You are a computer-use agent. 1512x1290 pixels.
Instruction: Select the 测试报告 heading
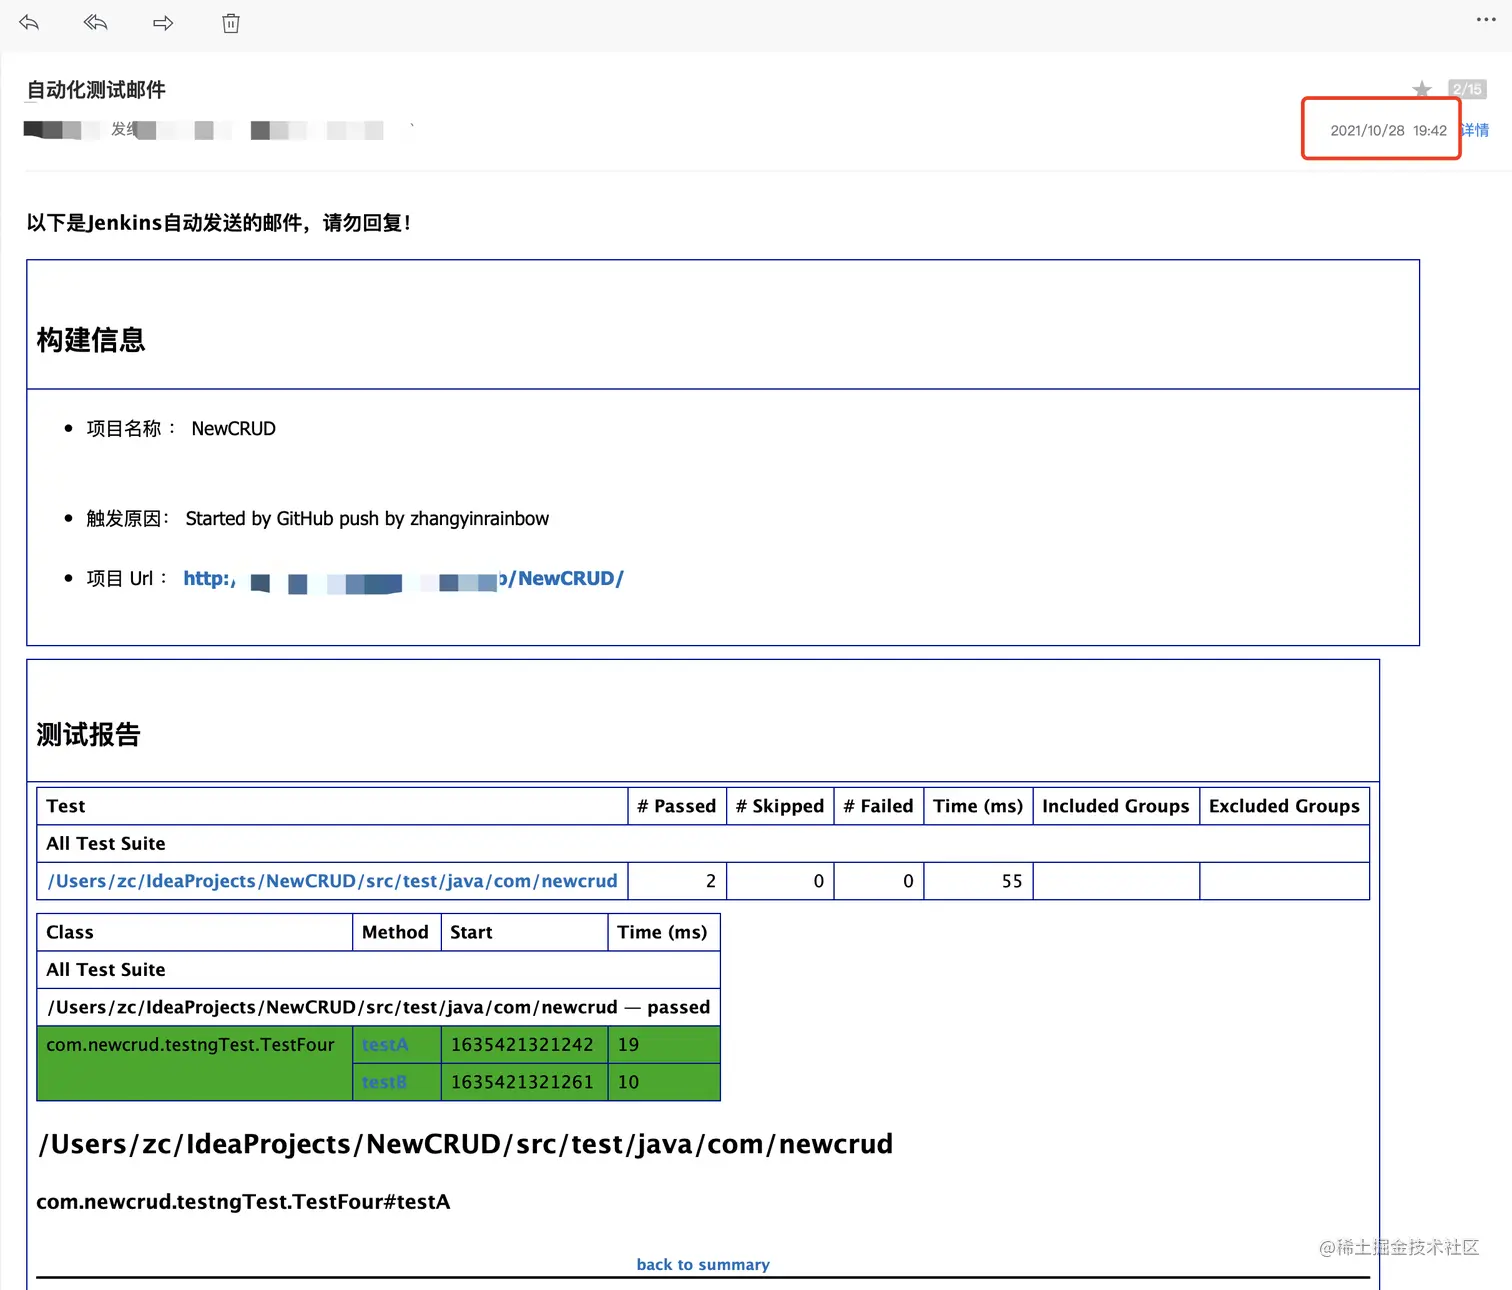(x=88, y=735)
